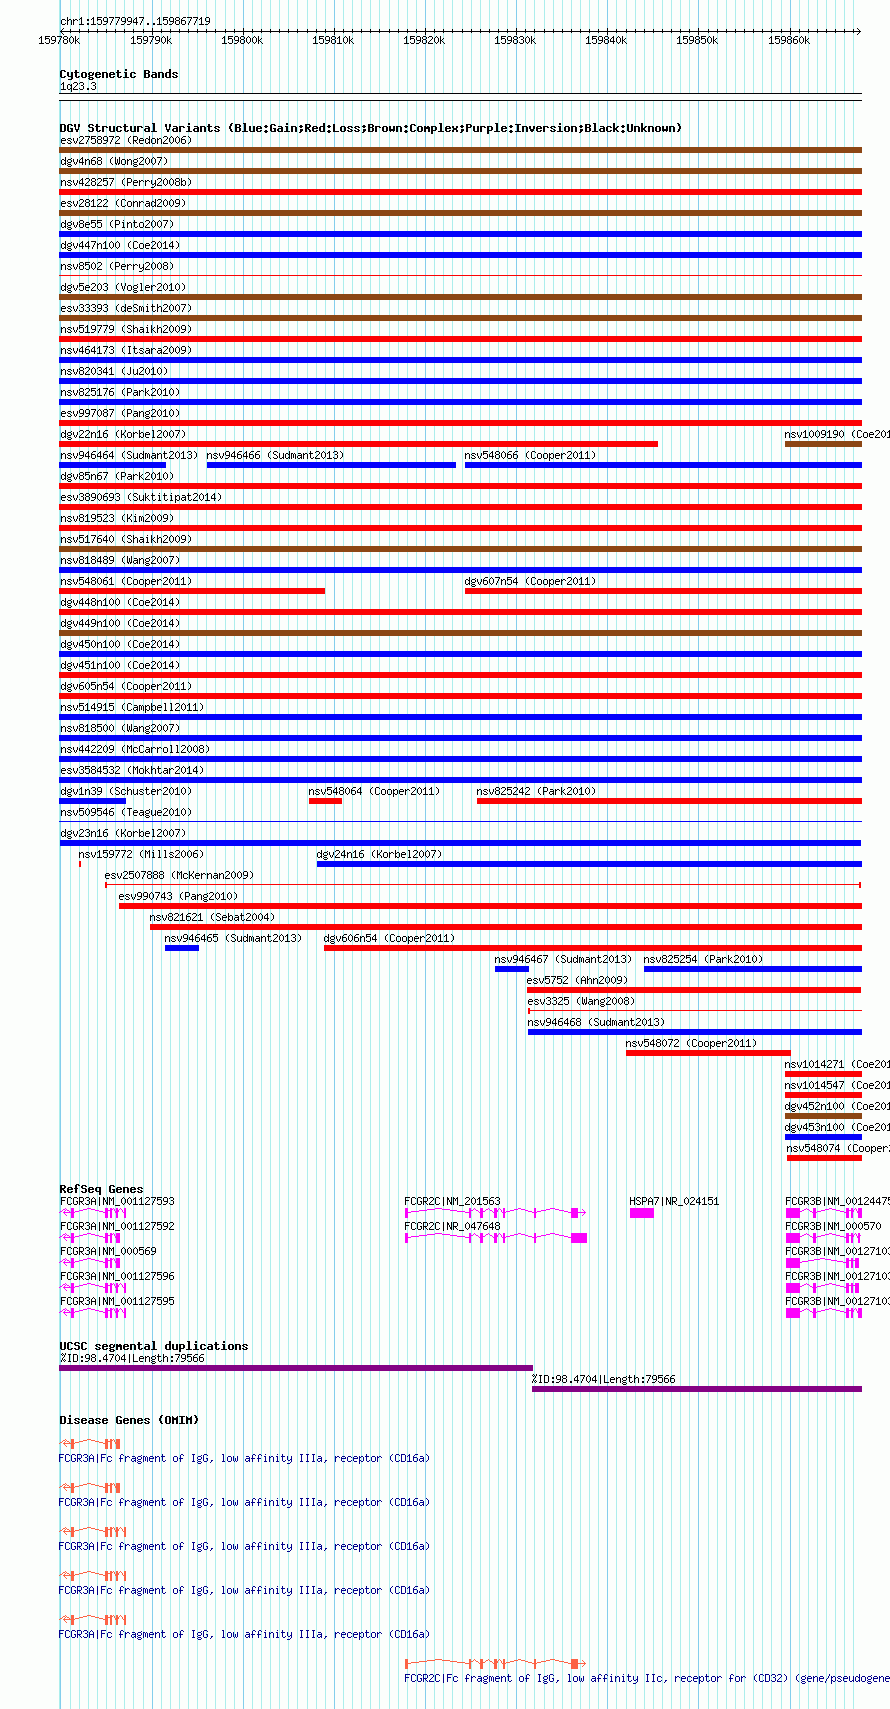
Task: Select variant nsv509546 (Teague2010)
Action: click(126, 812)
